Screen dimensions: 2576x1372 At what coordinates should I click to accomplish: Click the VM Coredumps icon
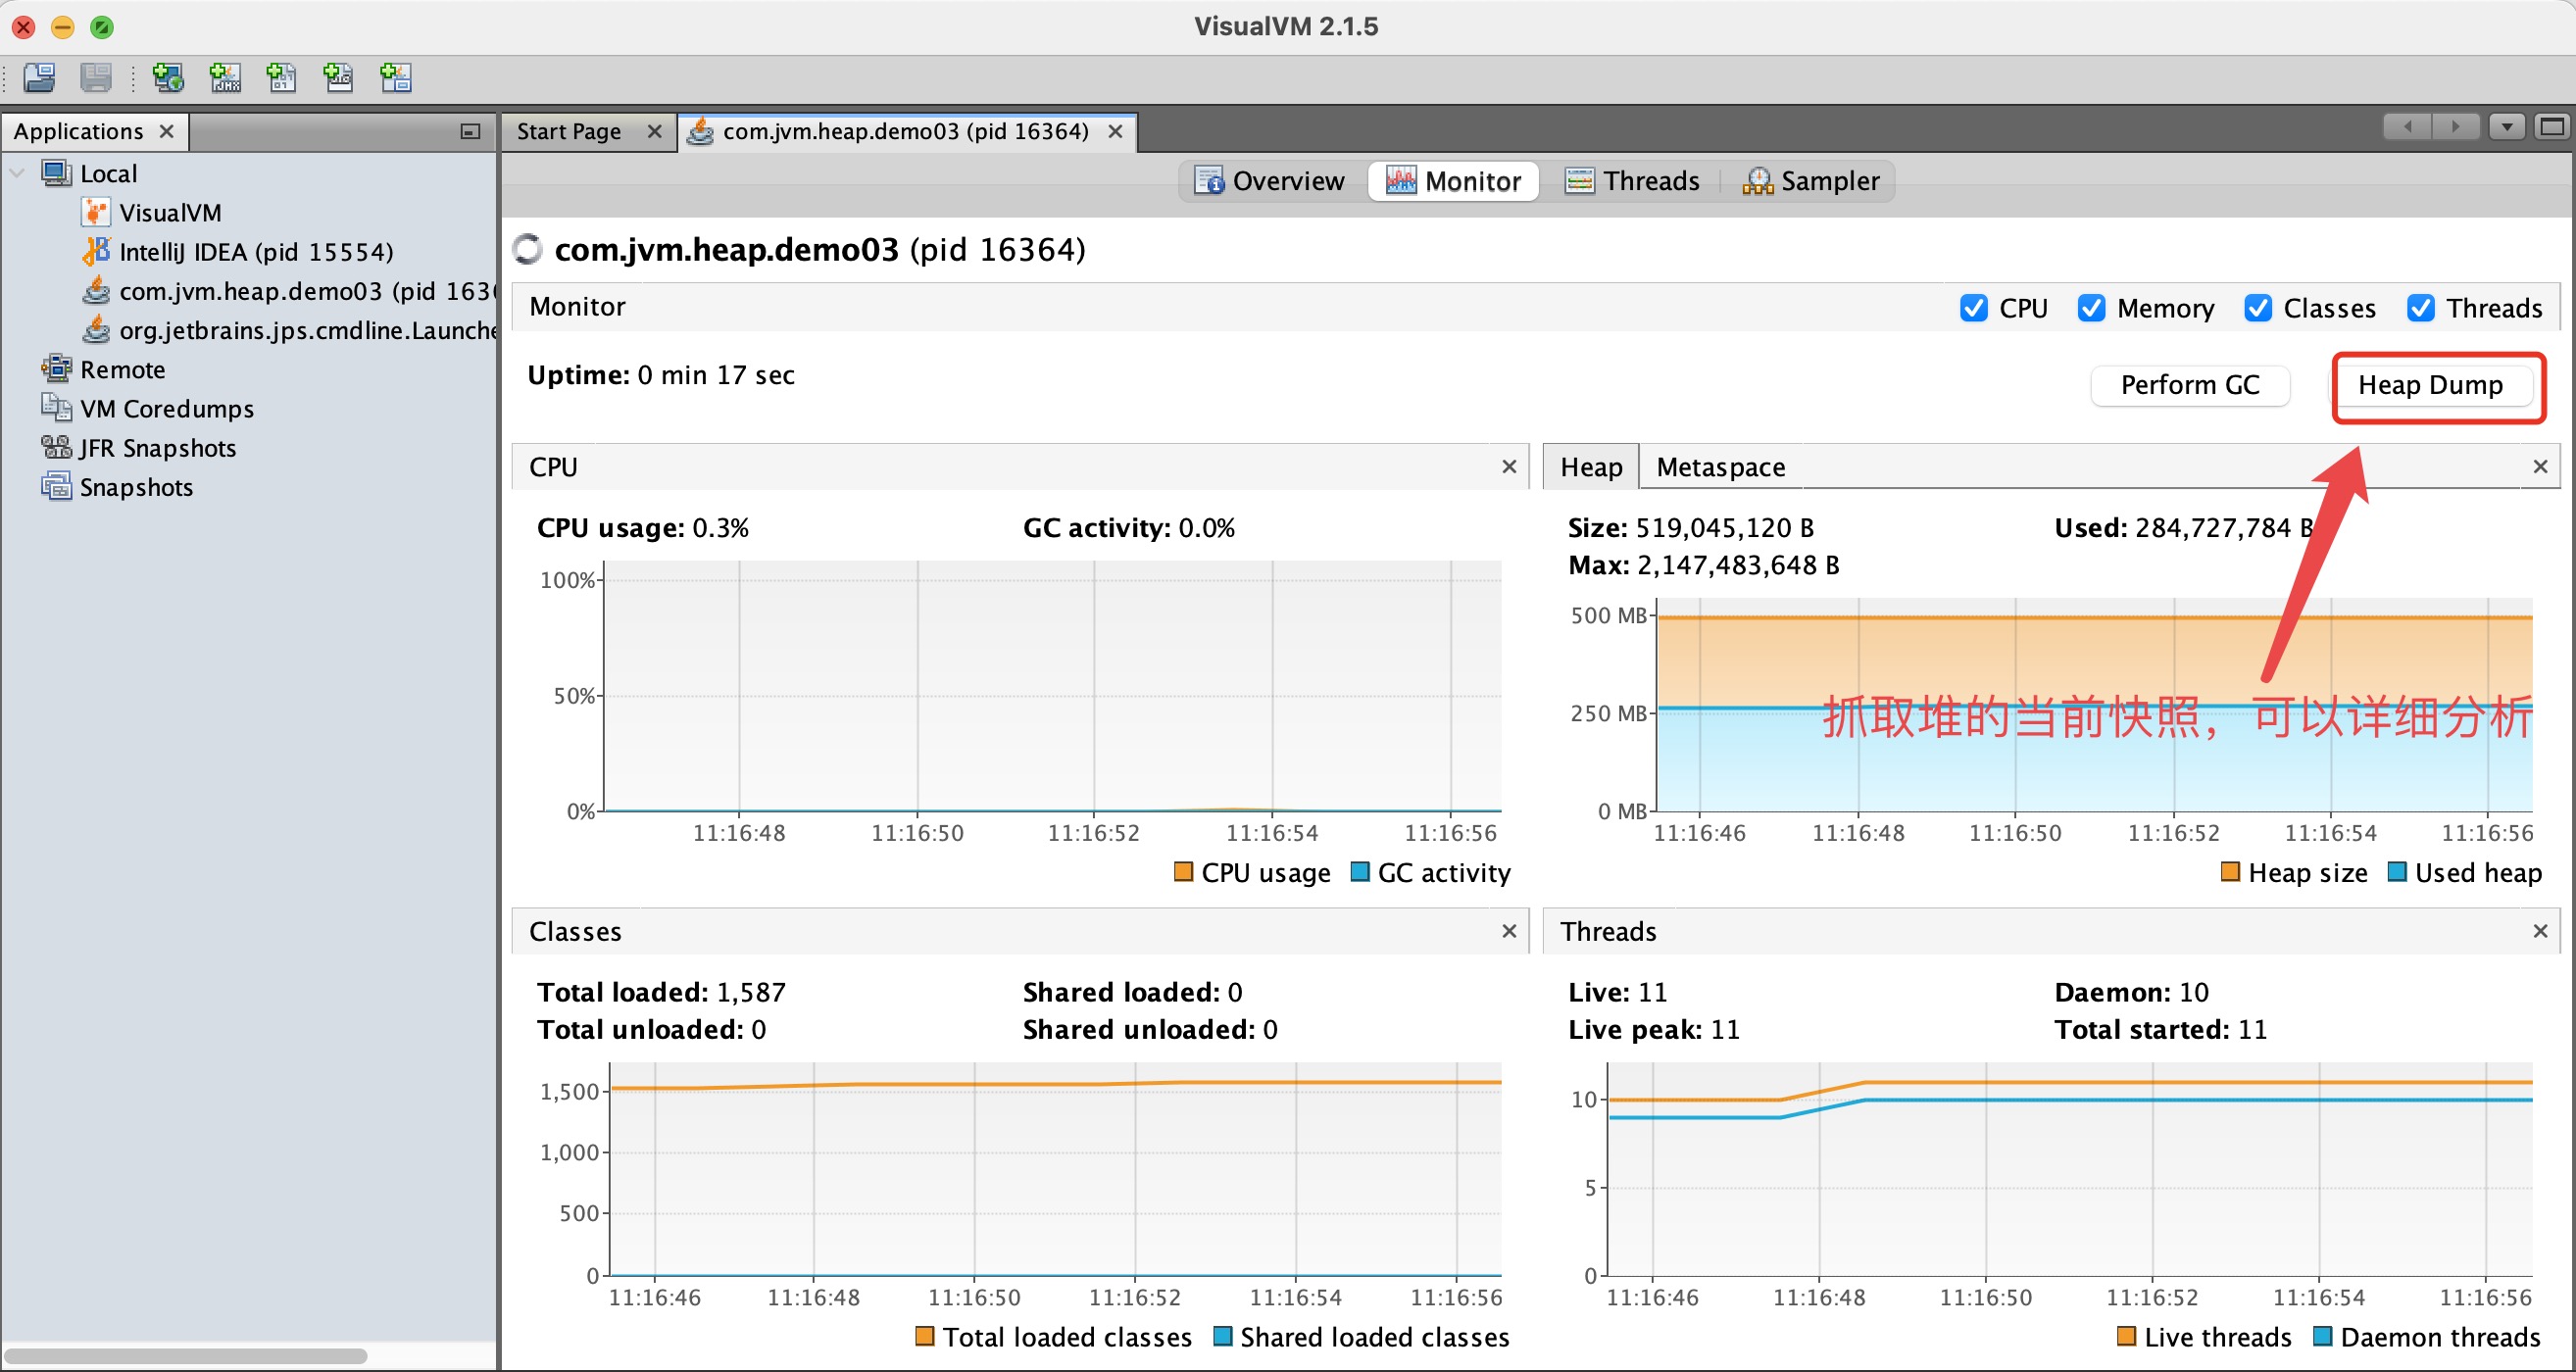click(56, 408)
